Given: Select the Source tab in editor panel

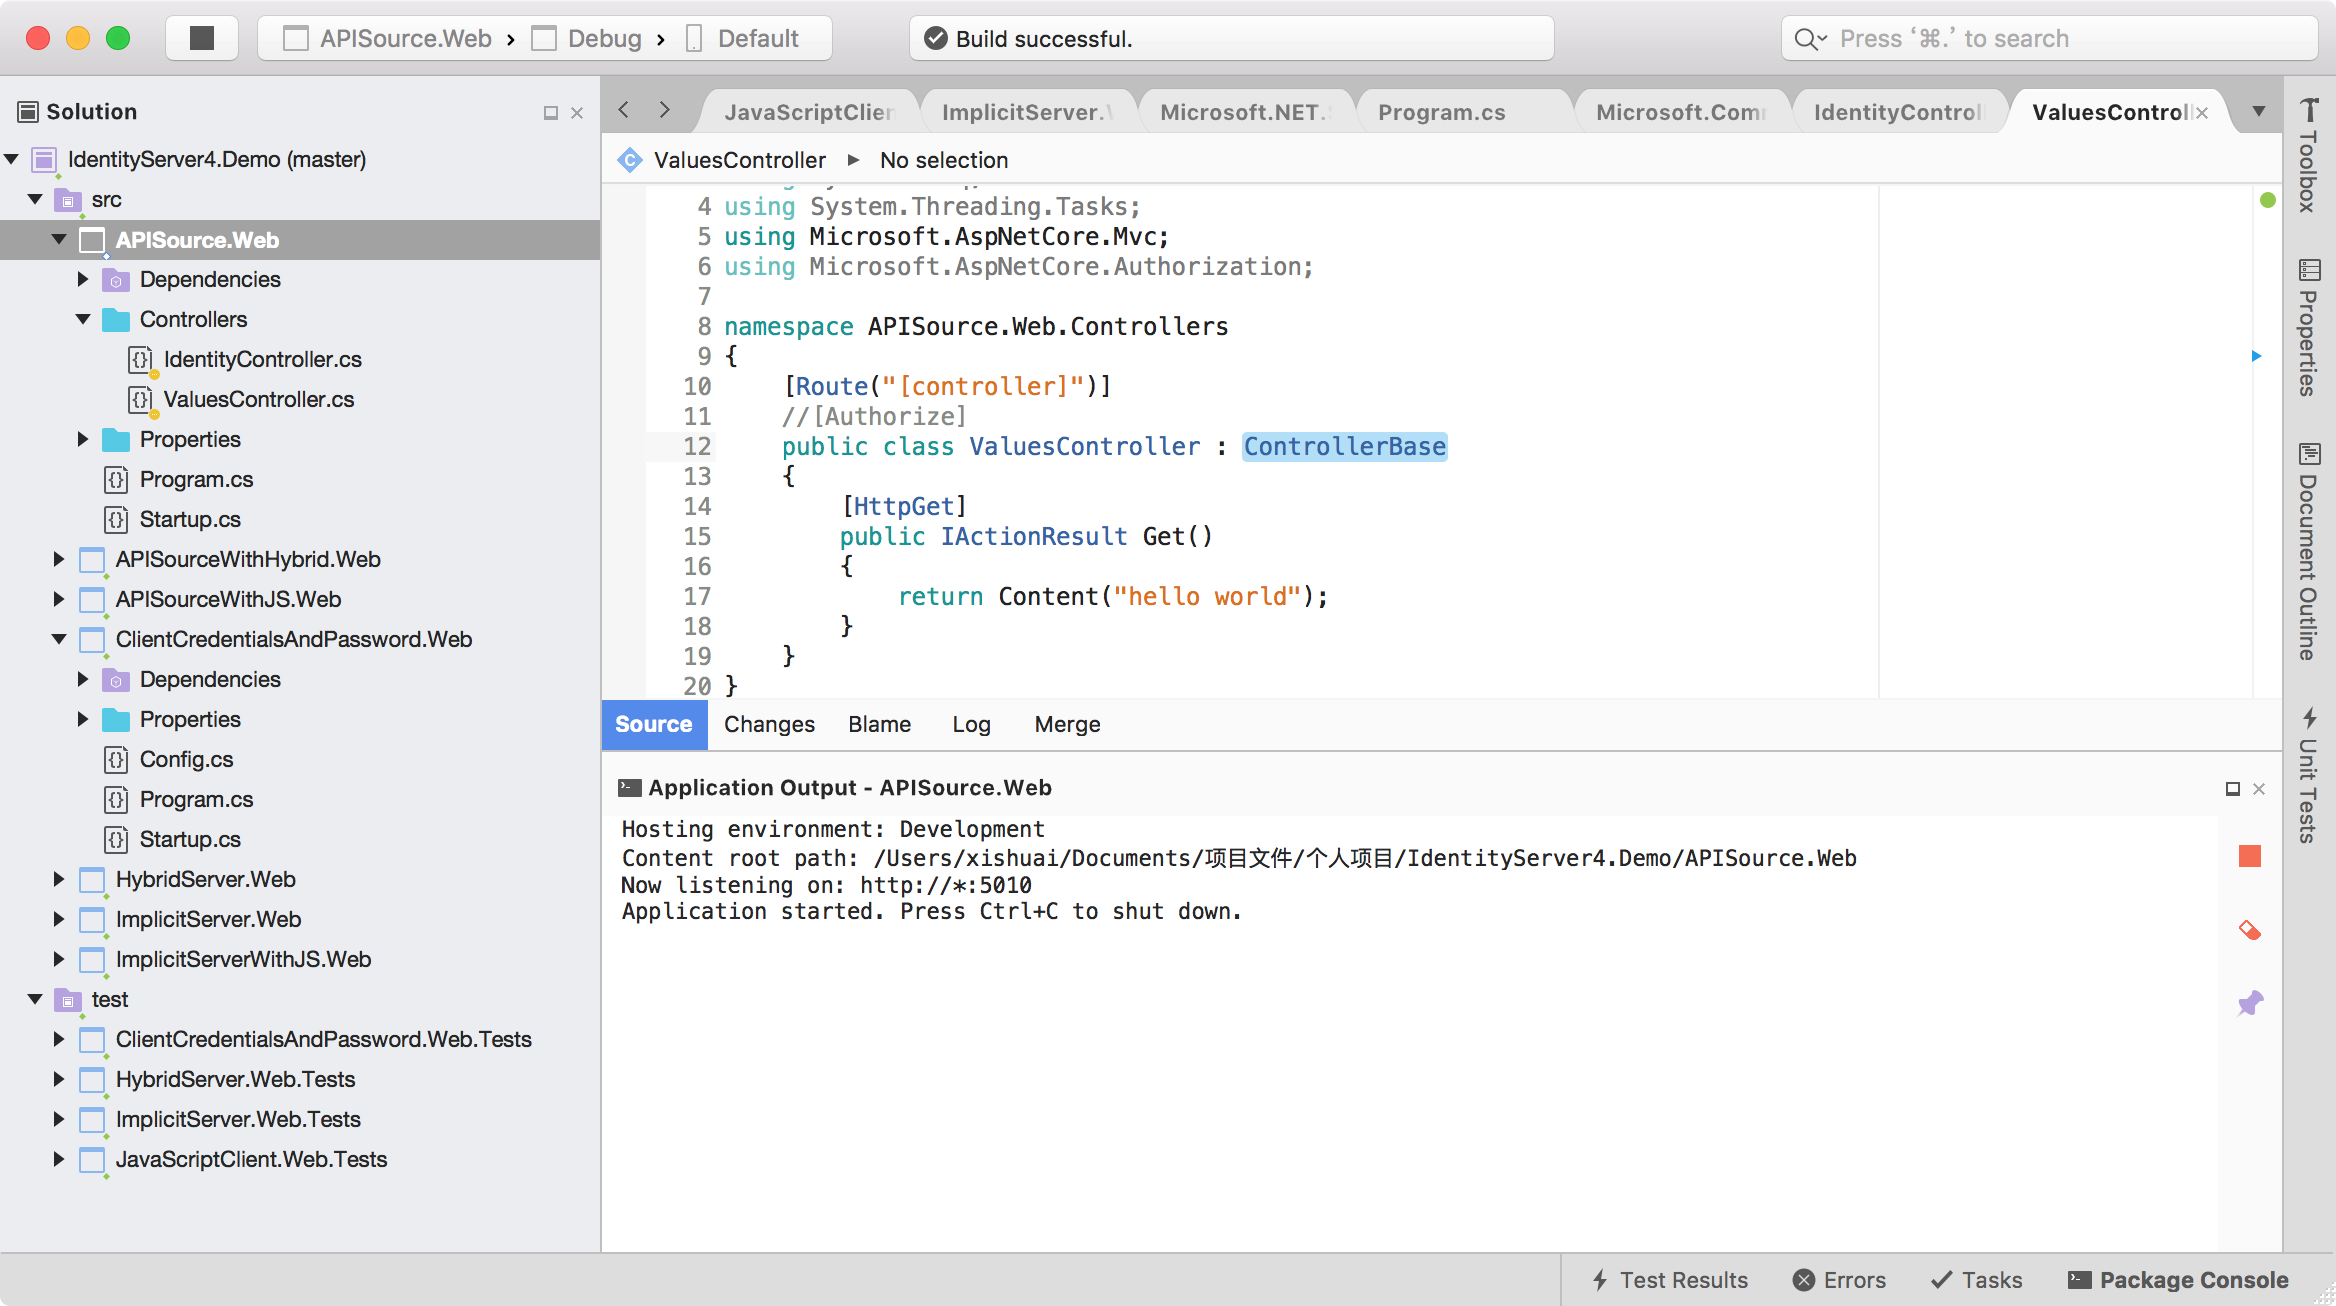Looking at the screenshot, I should (x=653, y=724).
